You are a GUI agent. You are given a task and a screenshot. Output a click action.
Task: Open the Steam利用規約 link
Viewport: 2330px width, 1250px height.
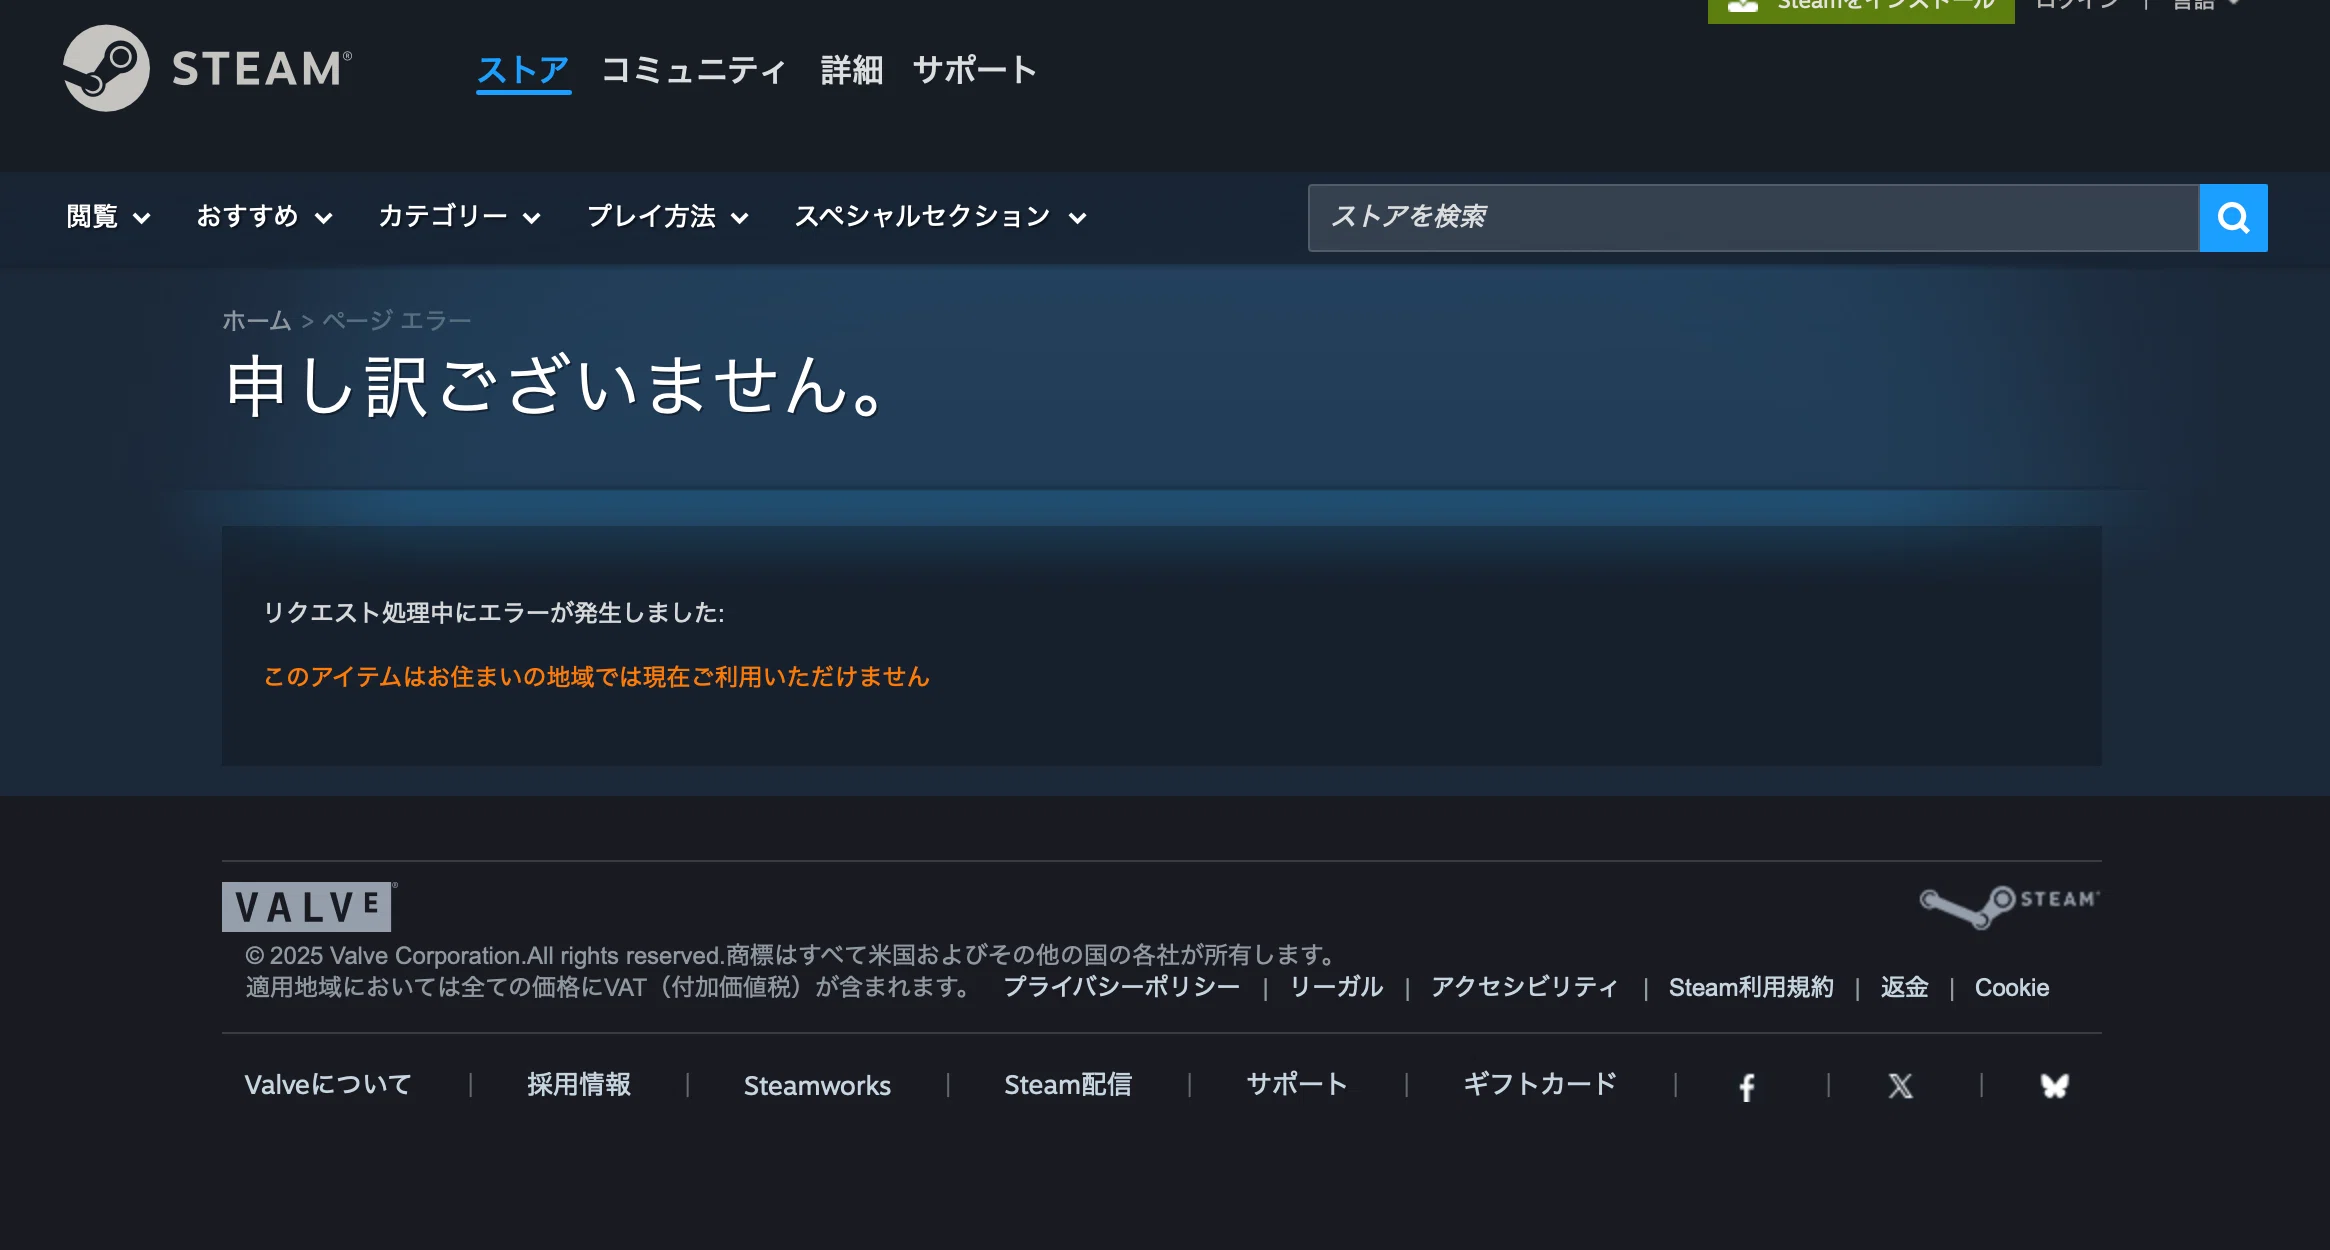1751,988
